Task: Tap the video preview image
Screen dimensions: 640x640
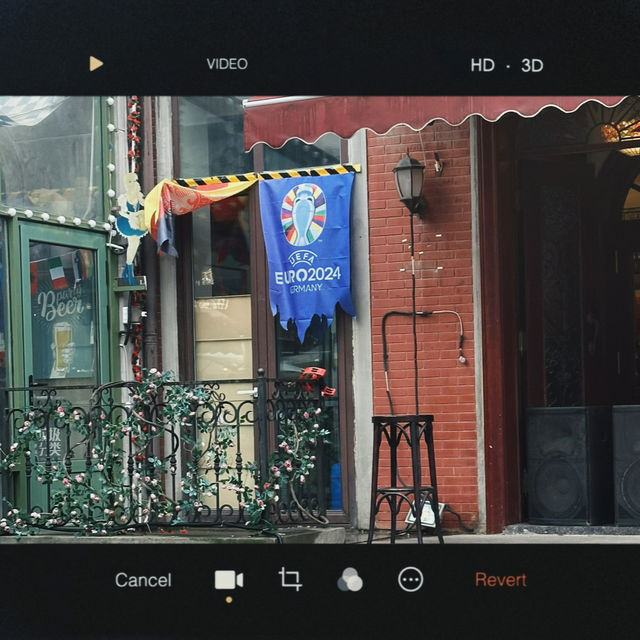Action: (320, 320)
